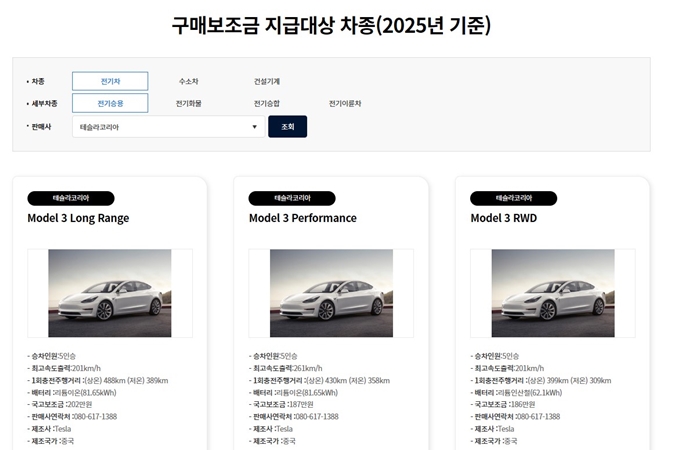Viewport: 680px width, 450px height.
Task: Select the 건설기계 vehicle type tab
Action: (267, 81)
